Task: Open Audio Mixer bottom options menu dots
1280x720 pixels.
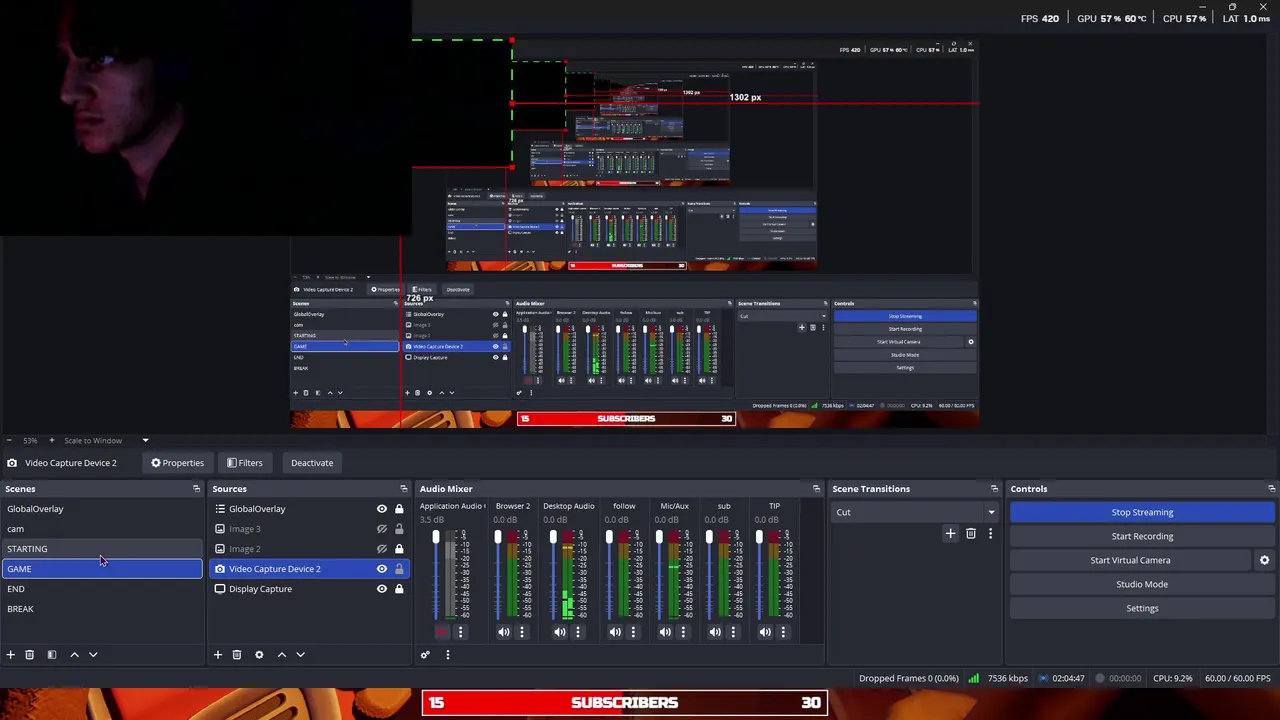Action: 447,655
